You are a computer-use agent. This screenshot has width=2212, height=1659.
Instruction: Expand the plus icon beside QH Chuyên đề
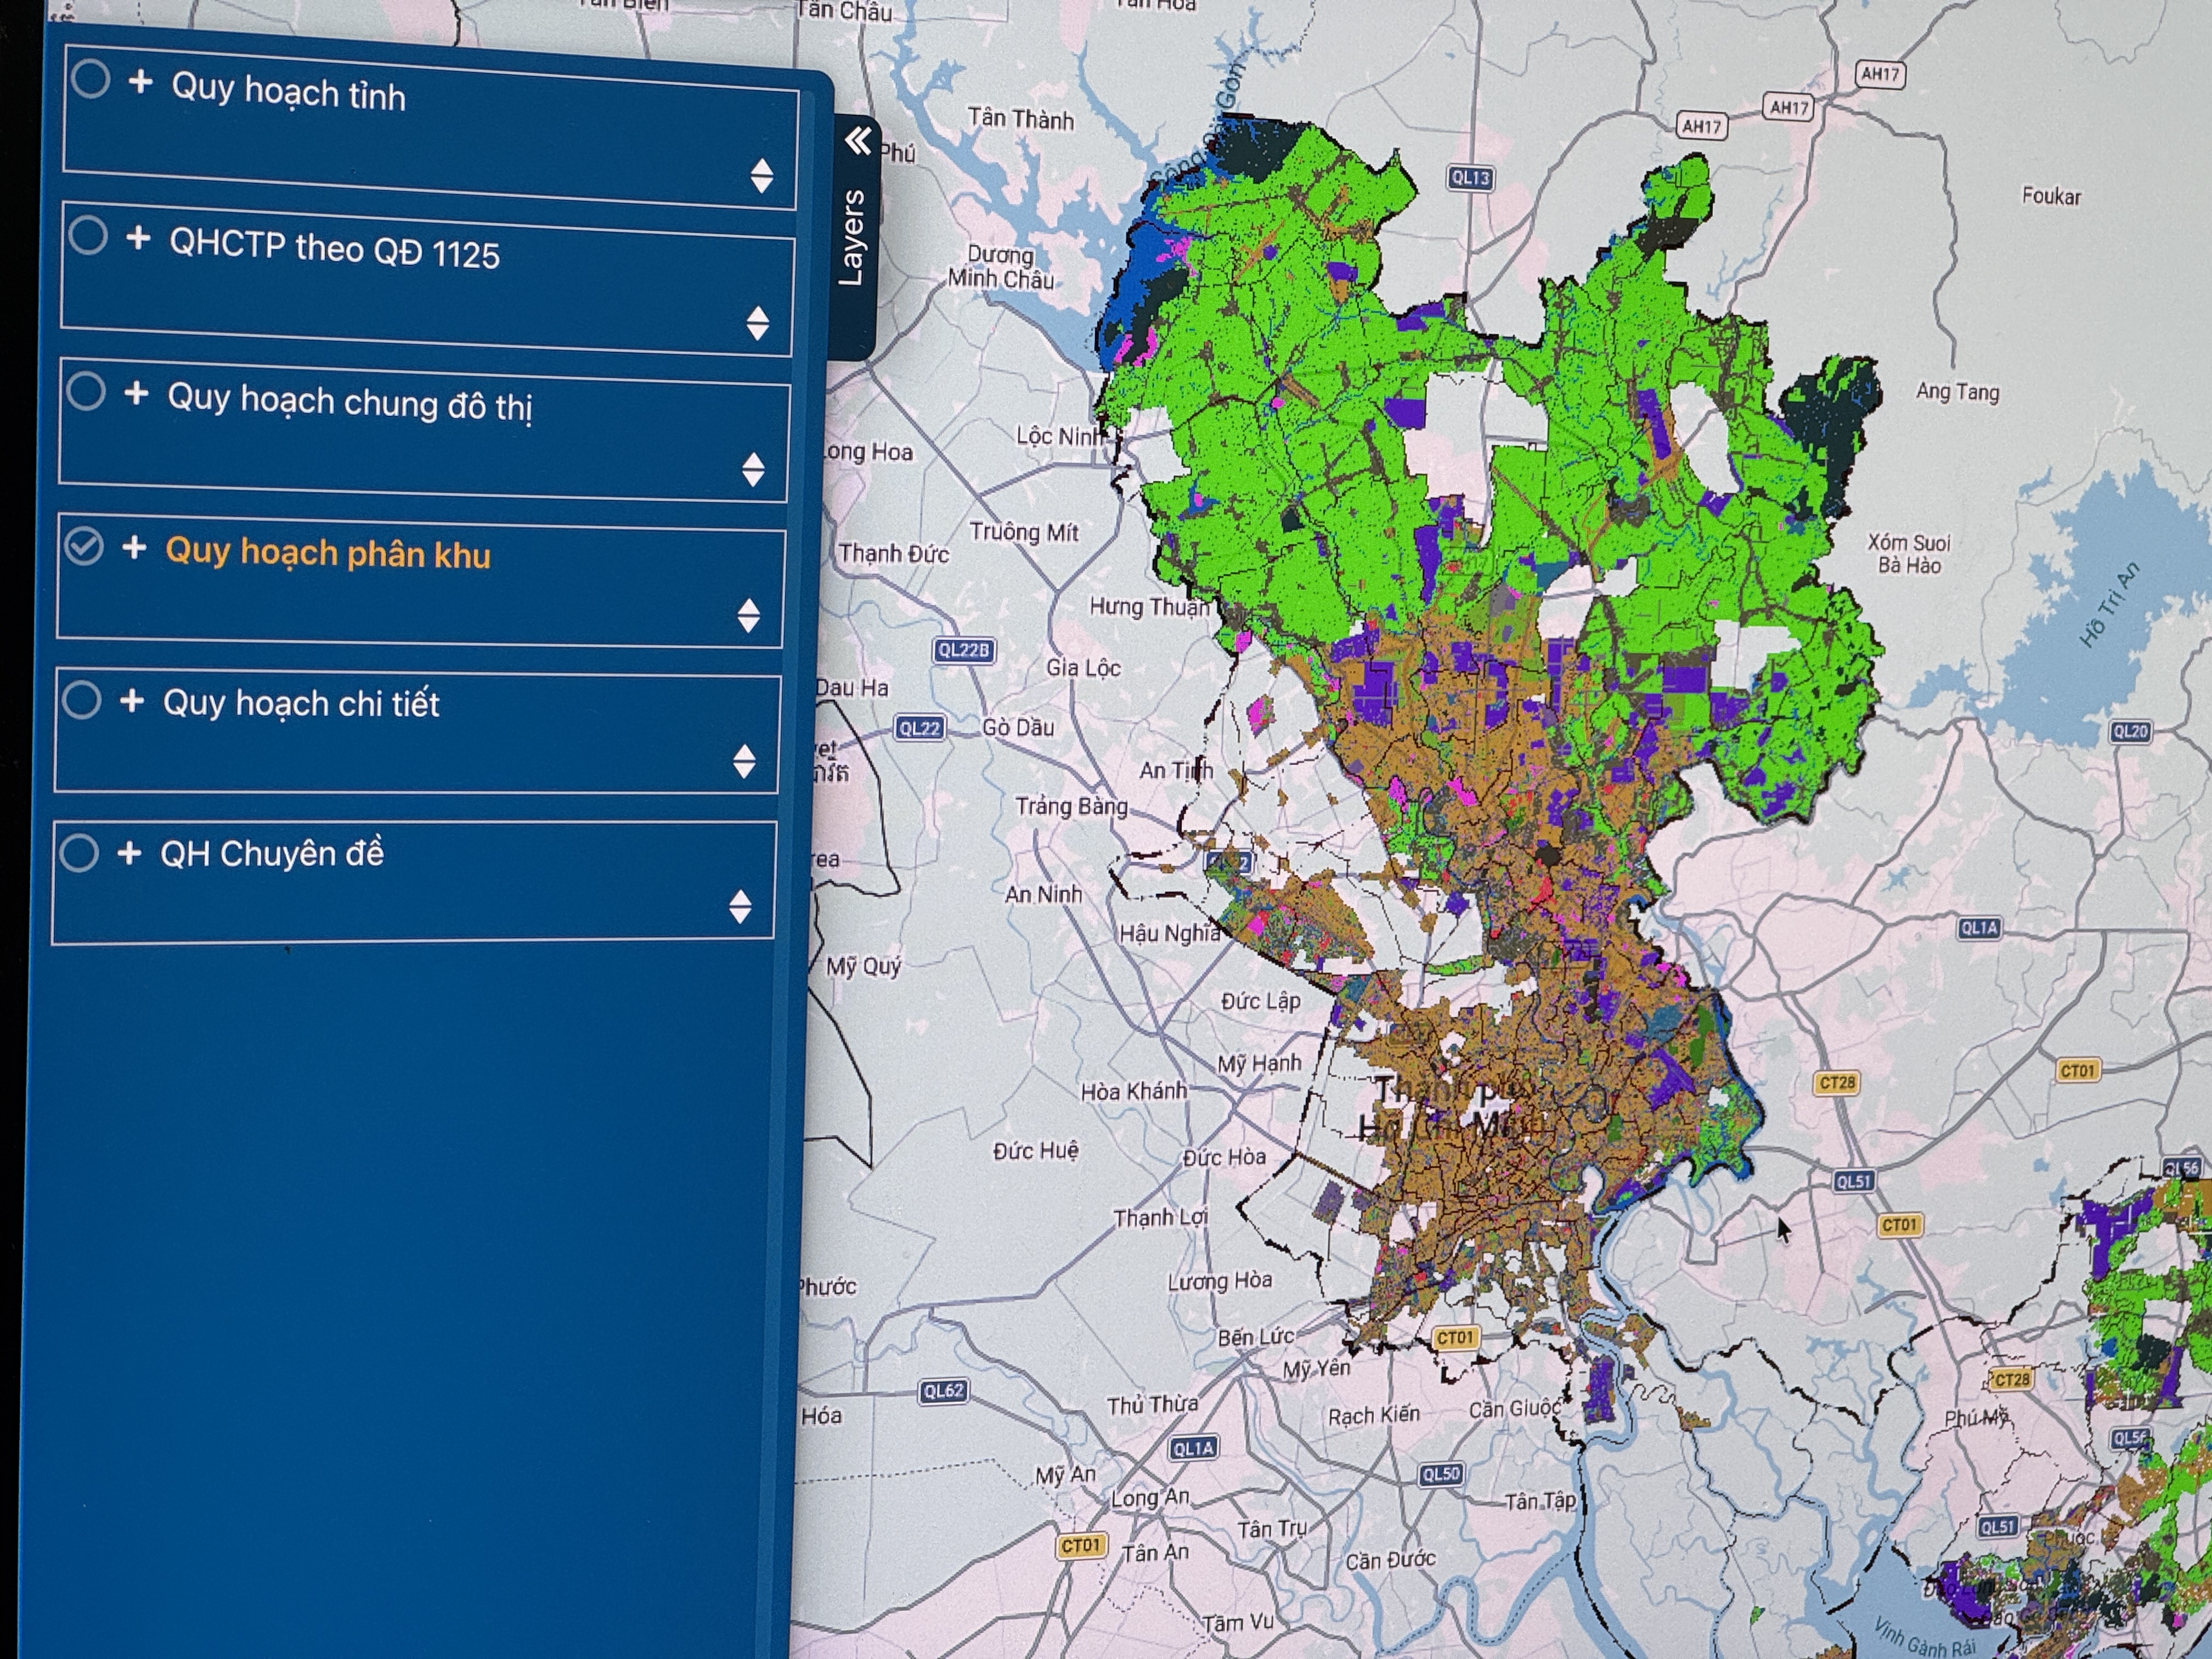128,853
